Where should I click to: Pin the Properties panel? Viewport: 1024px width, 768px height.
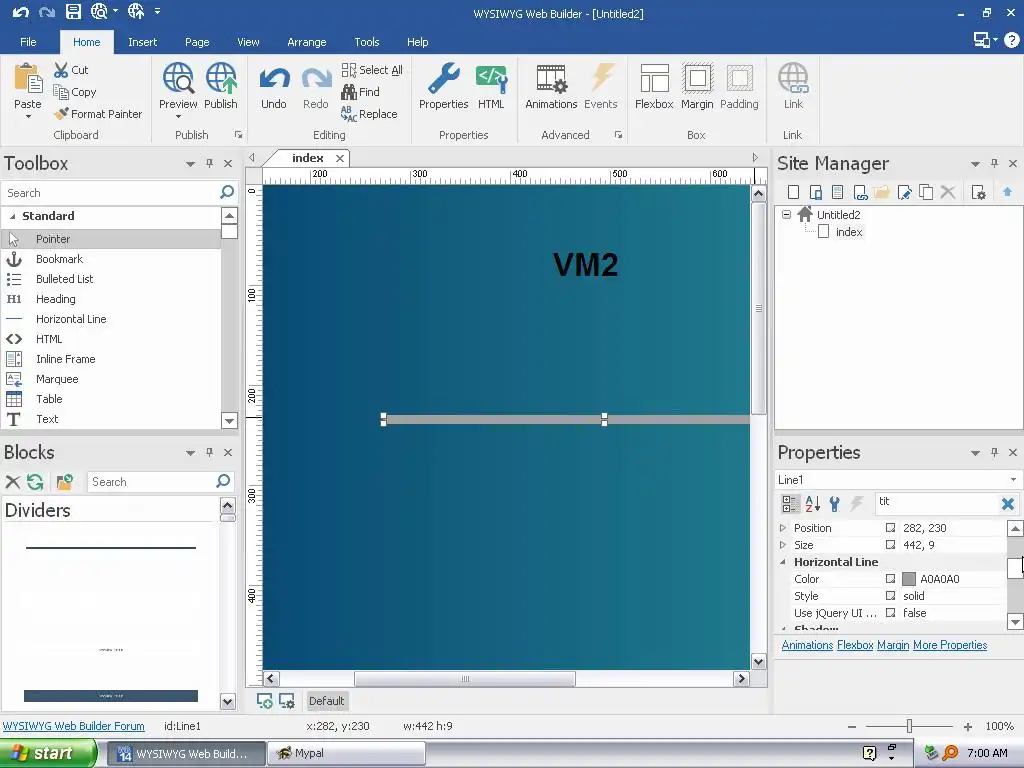[x=994, y=453]
